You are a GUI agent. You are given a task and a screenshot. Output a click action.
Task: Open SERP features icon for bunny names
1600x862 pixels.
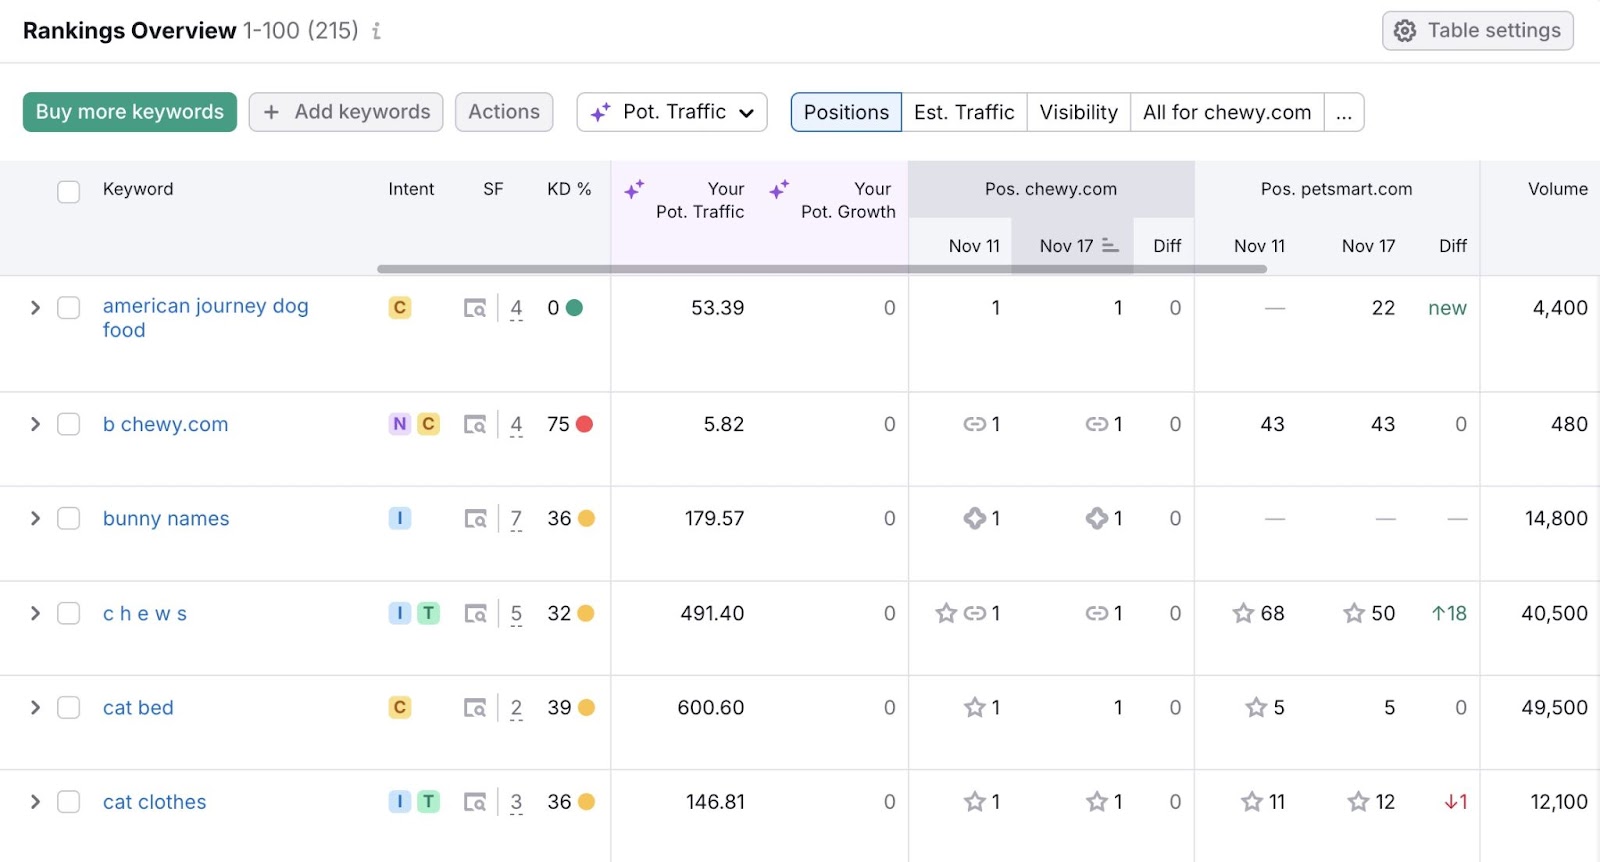click(x=475, y=519)
